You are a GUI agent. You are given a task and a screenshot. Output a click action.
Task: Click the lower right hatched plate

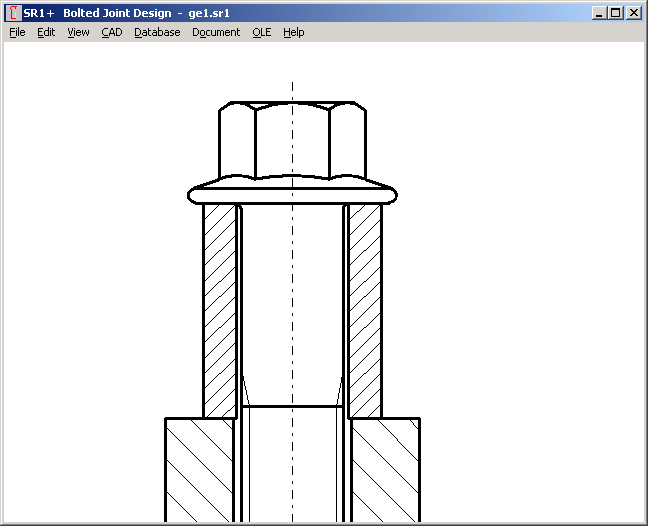385,470
